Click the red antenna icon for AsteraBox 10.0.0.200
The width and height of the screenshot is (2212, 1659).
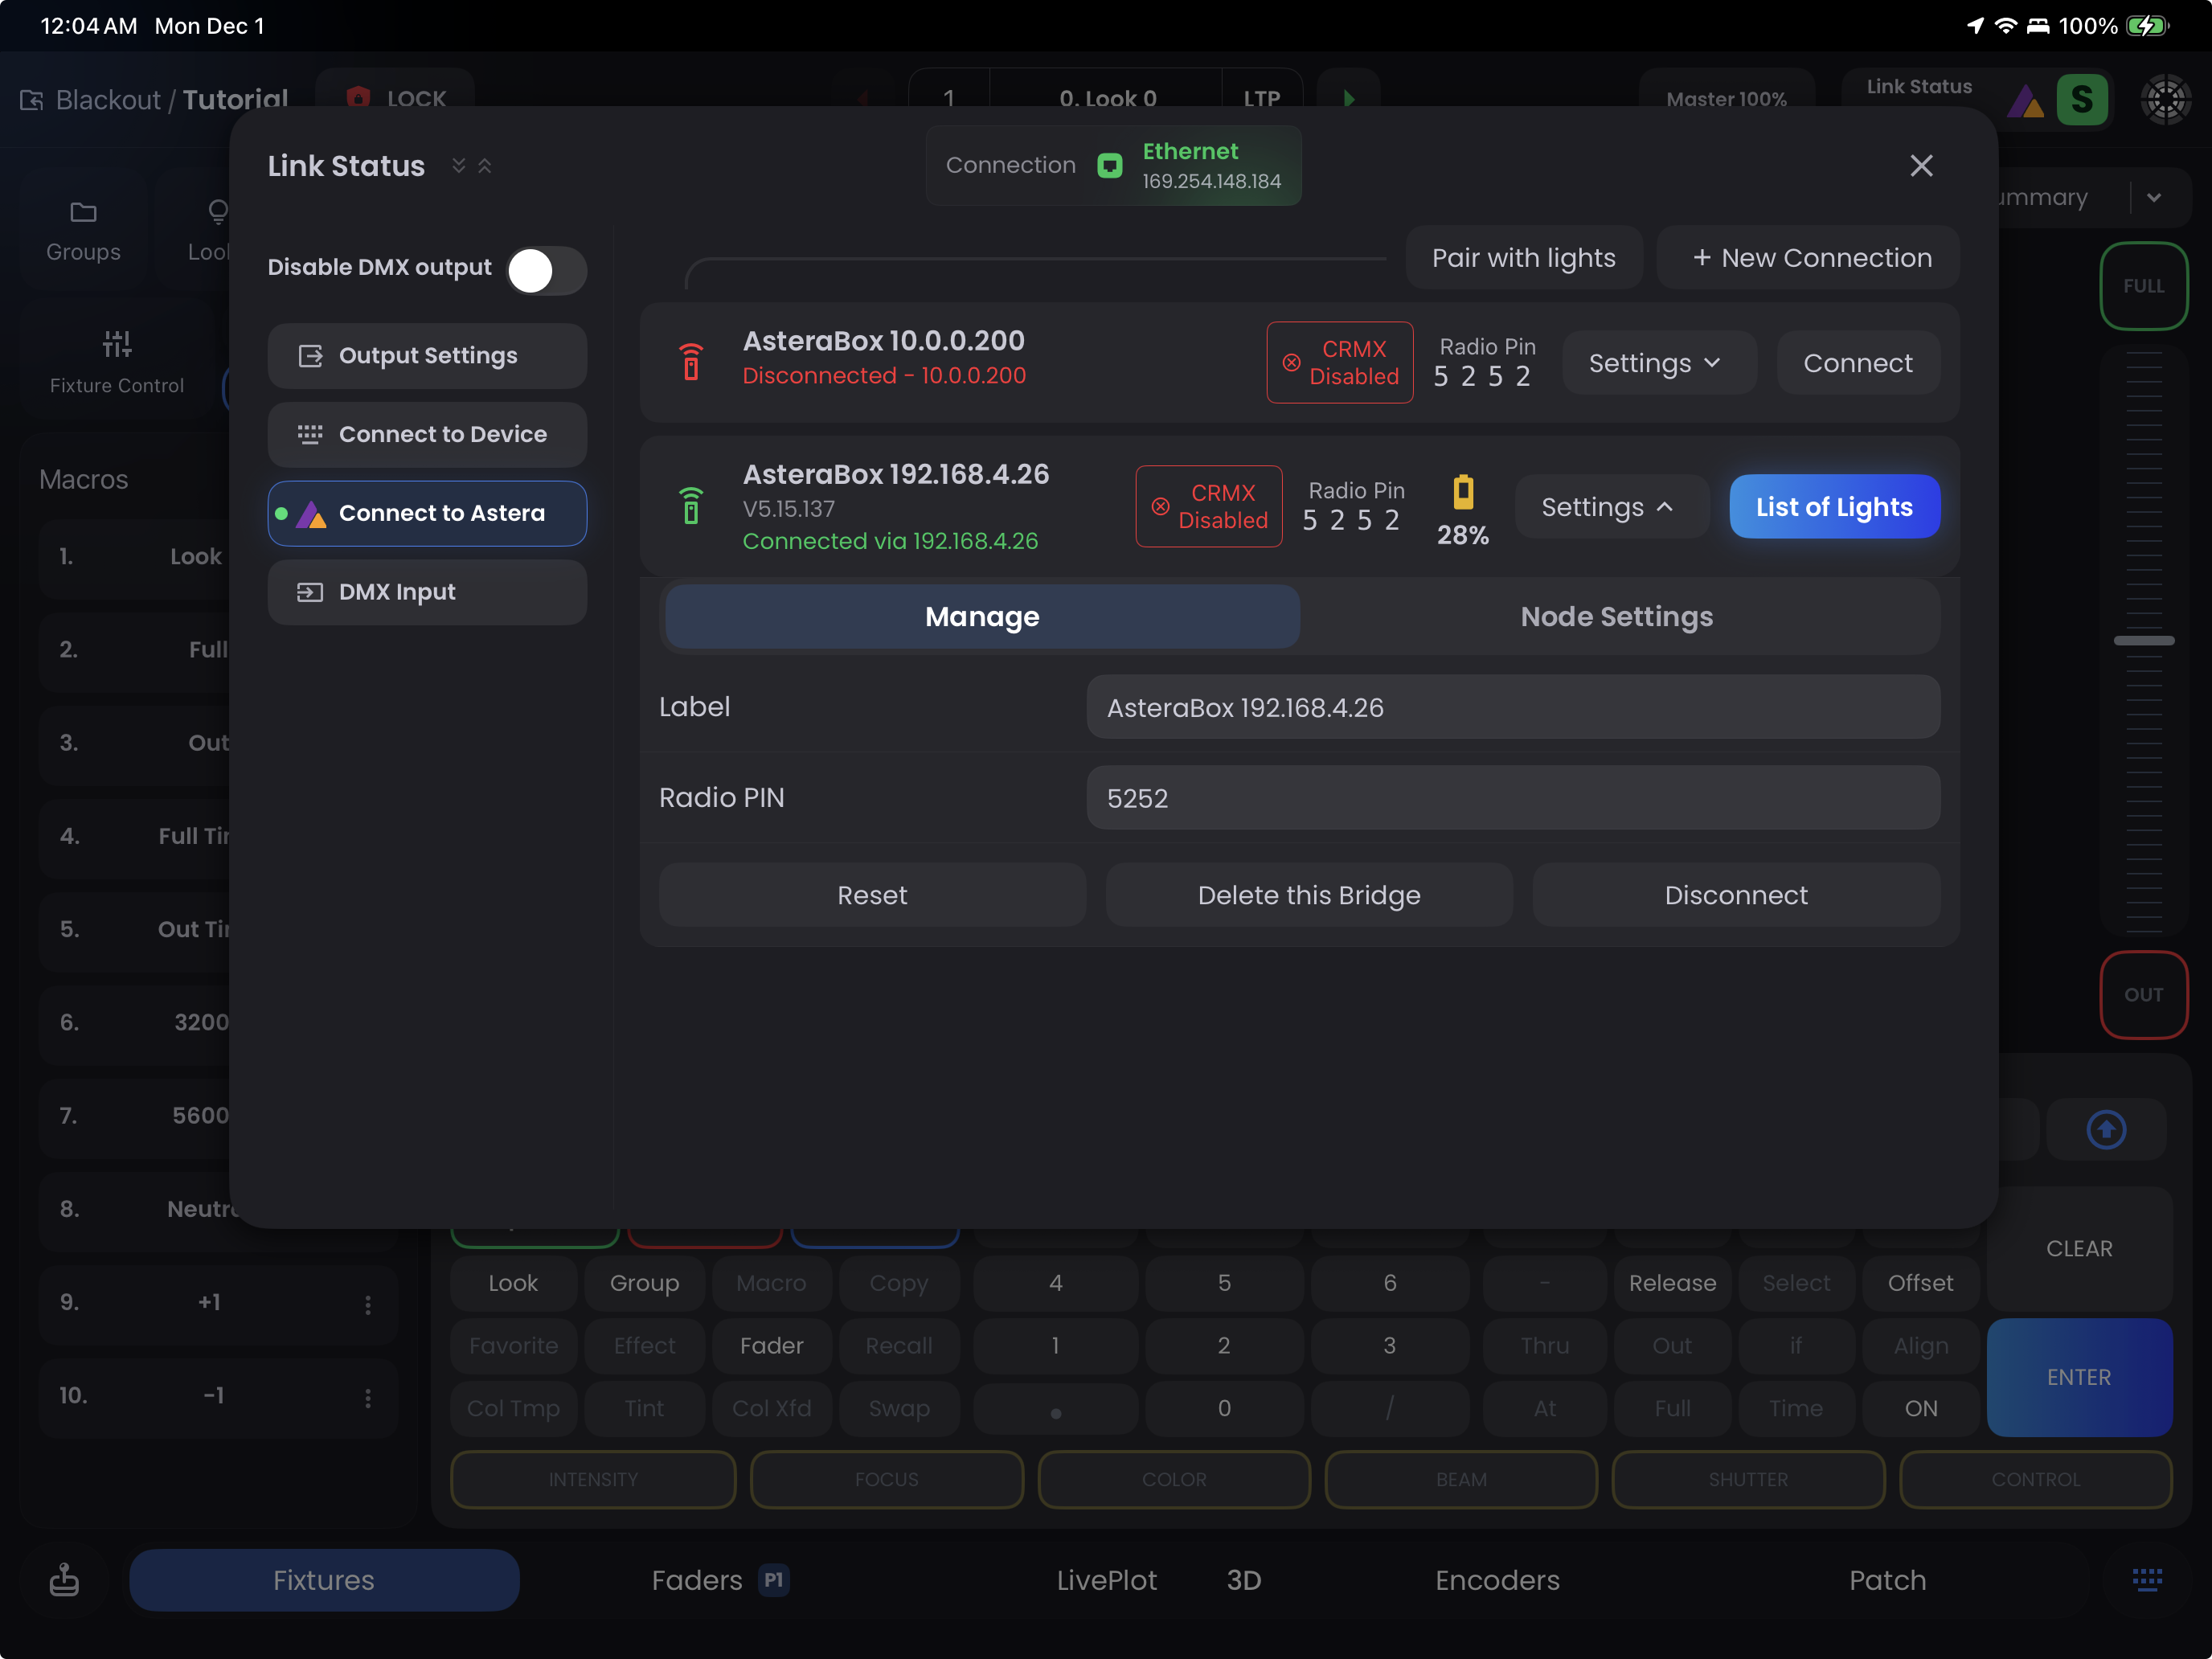pyautogui.click(x=691, y=361)
